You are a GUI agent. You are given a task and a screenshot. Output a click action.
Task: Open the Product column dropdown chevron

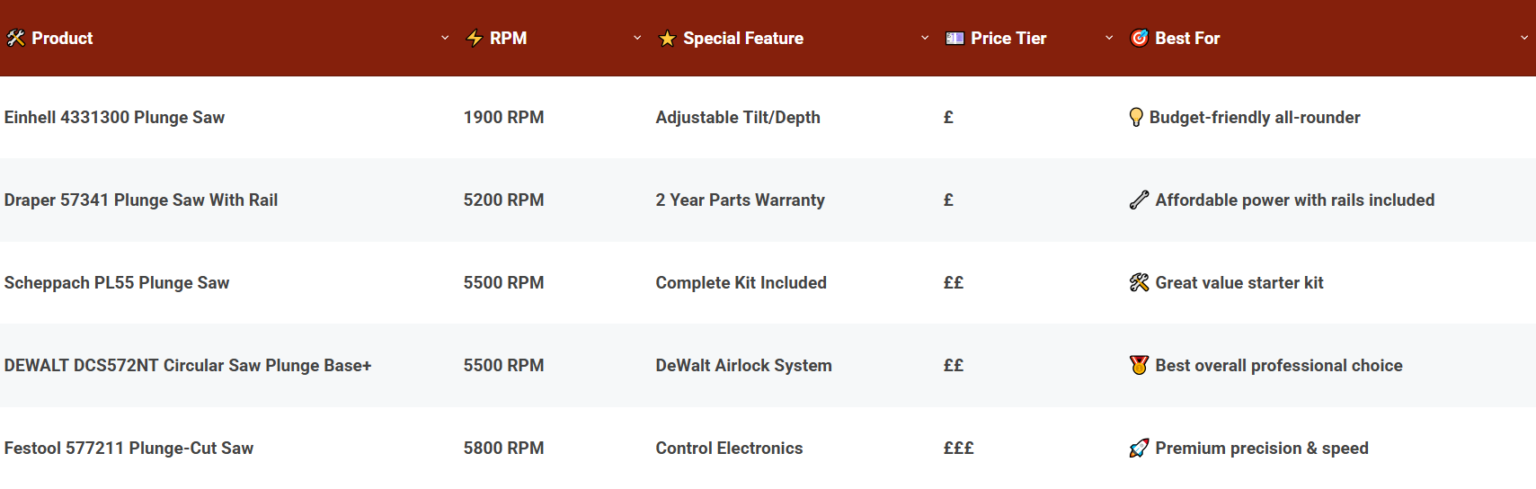445,38
